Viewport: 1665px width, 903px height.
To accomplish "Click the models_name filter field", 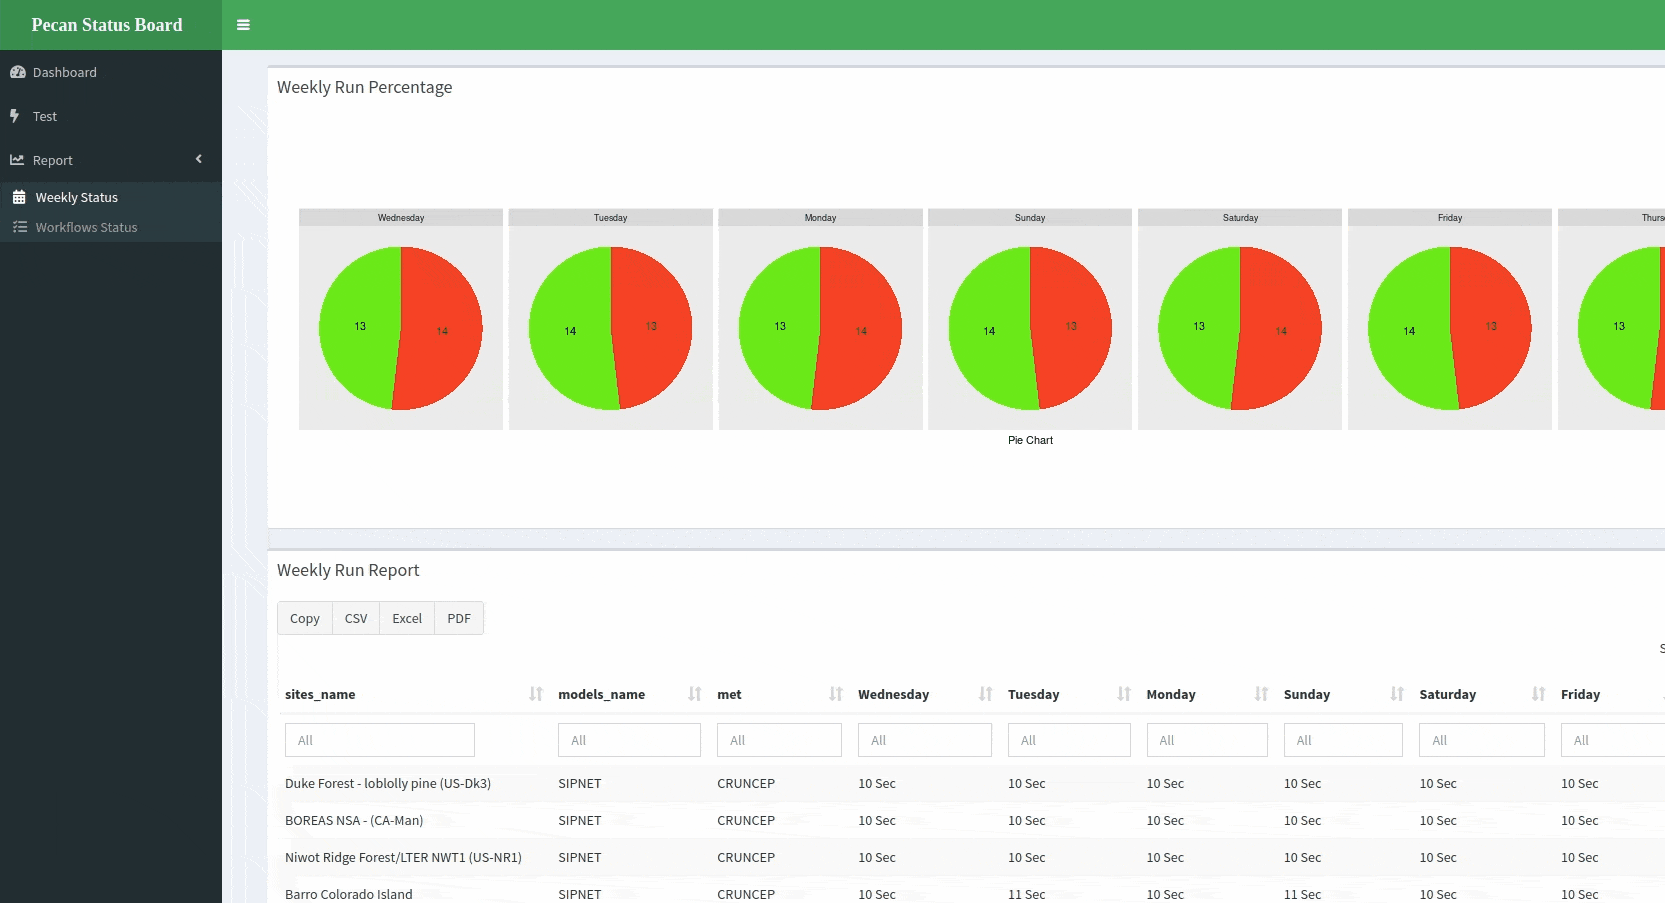I will [629, 740].
